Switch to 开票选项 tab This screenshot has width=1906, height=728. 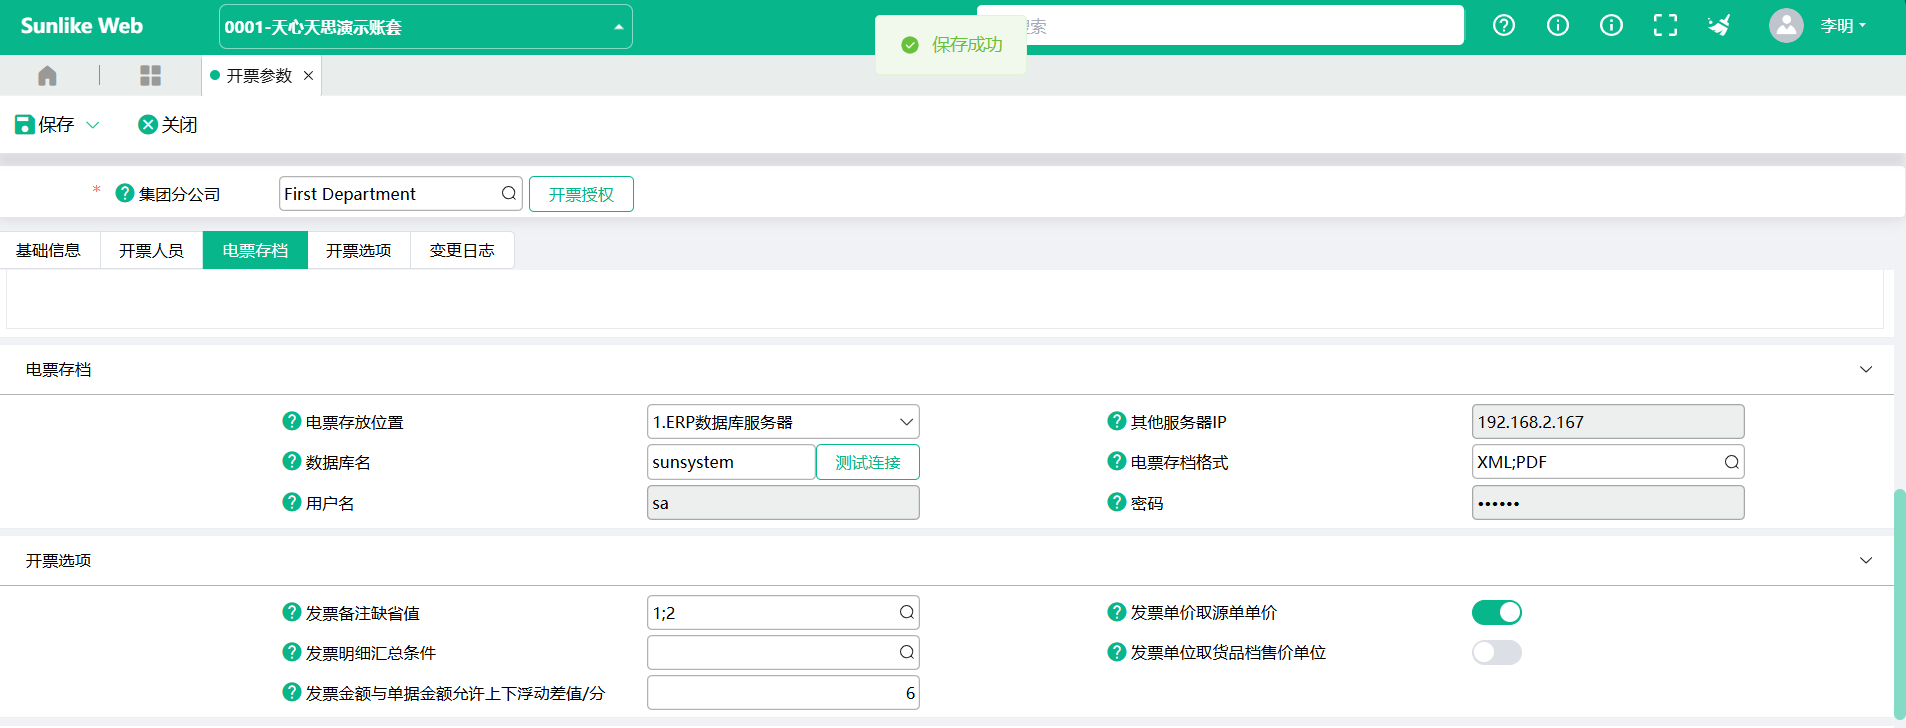[359, 250]
